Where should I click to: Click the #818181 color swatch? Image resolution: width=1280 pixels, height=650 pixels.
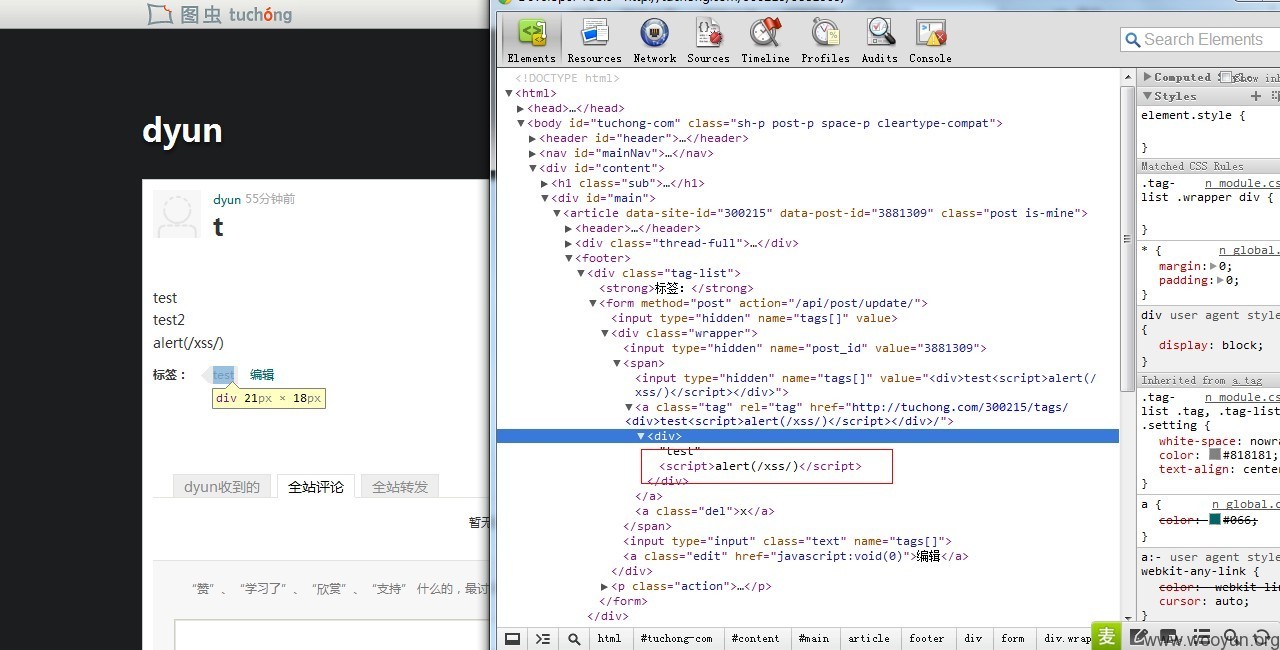[1215, 454]
